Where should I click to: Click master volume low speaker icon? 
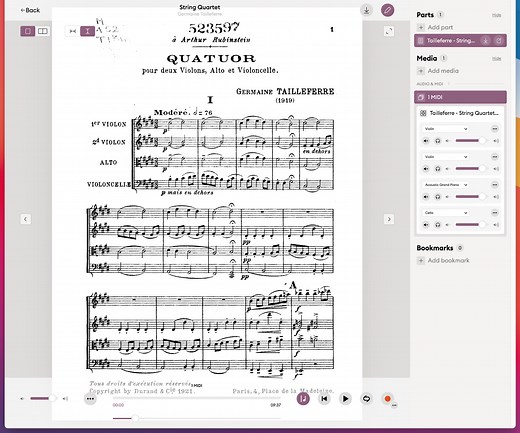point(22,399)
